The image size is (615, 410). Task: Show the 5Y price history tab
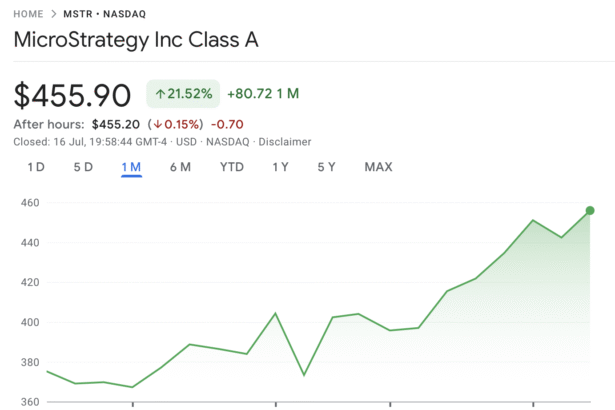(x=327, y=167)
